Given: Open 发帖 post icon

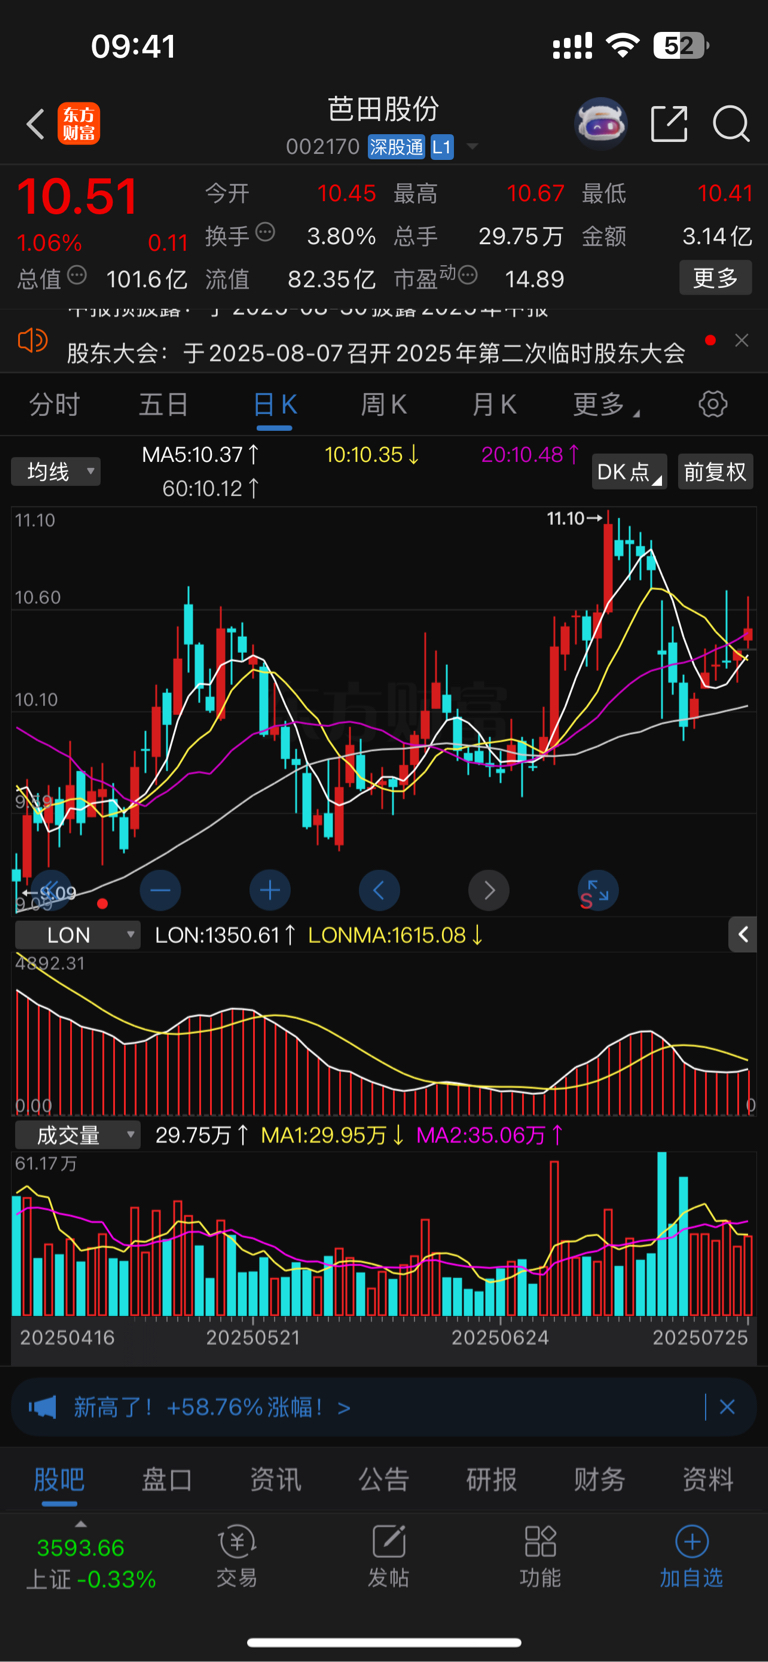Looking at the screenshot, I should (x=388, y=1556).
